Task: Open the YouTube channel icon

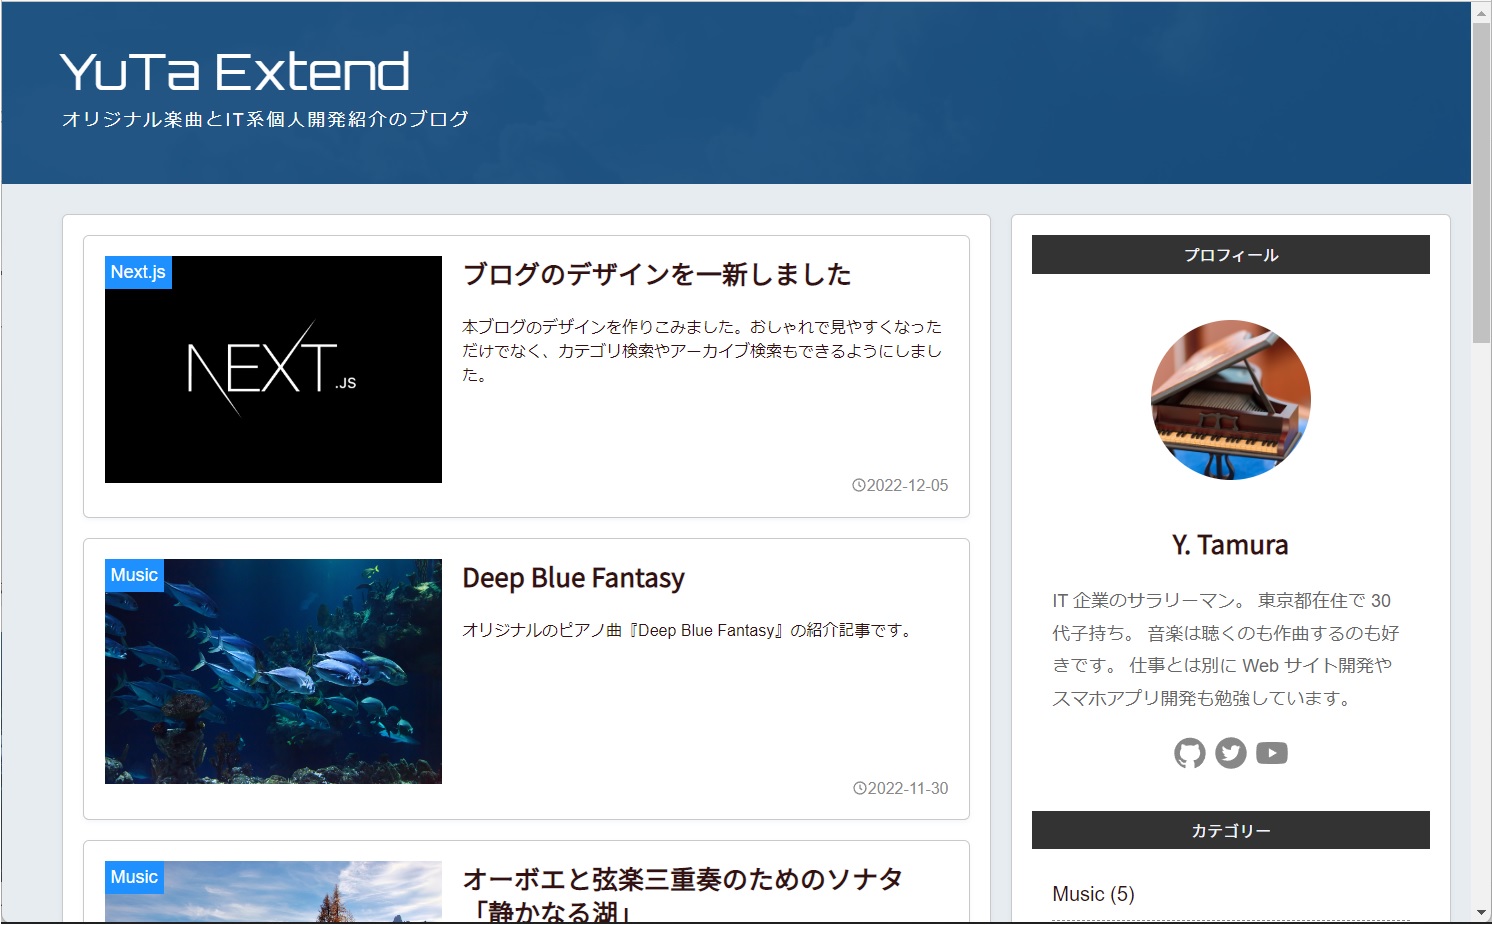Action: (1272, 752)
